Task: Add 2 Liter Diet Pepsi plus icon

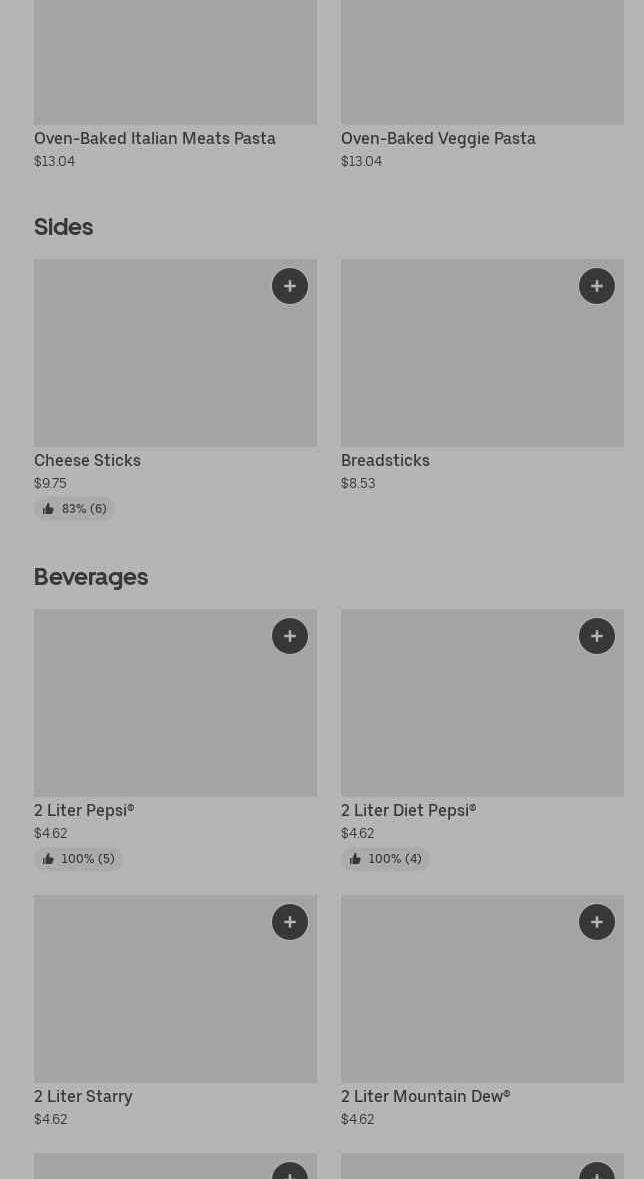Action: click(597, 636)
